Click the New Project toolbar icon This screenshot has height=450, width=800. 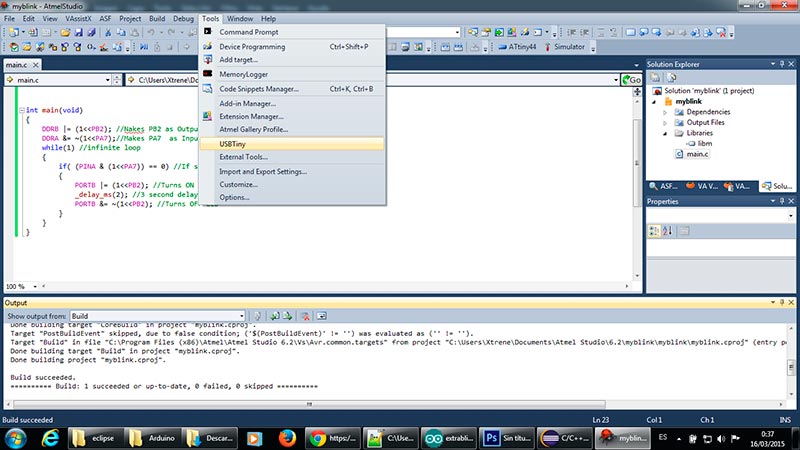(x=13, y=32)
